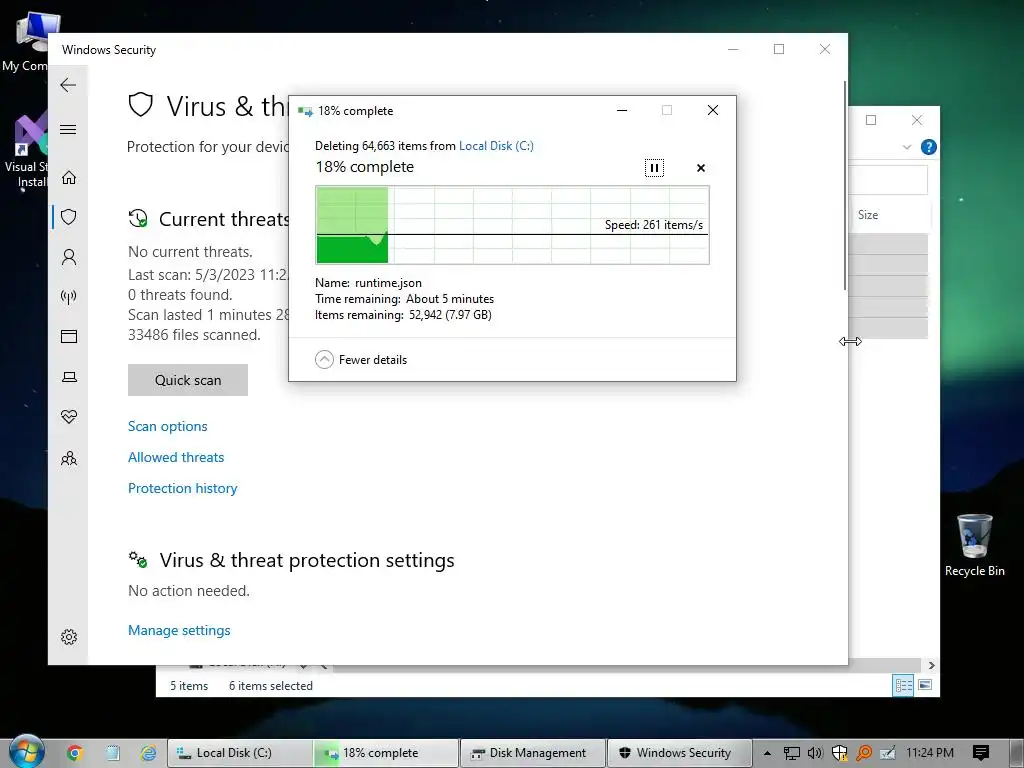The width and height of the screenshot is (1024, 768).
Task: Open Family options sidebar icon
Action: point(69,458)
